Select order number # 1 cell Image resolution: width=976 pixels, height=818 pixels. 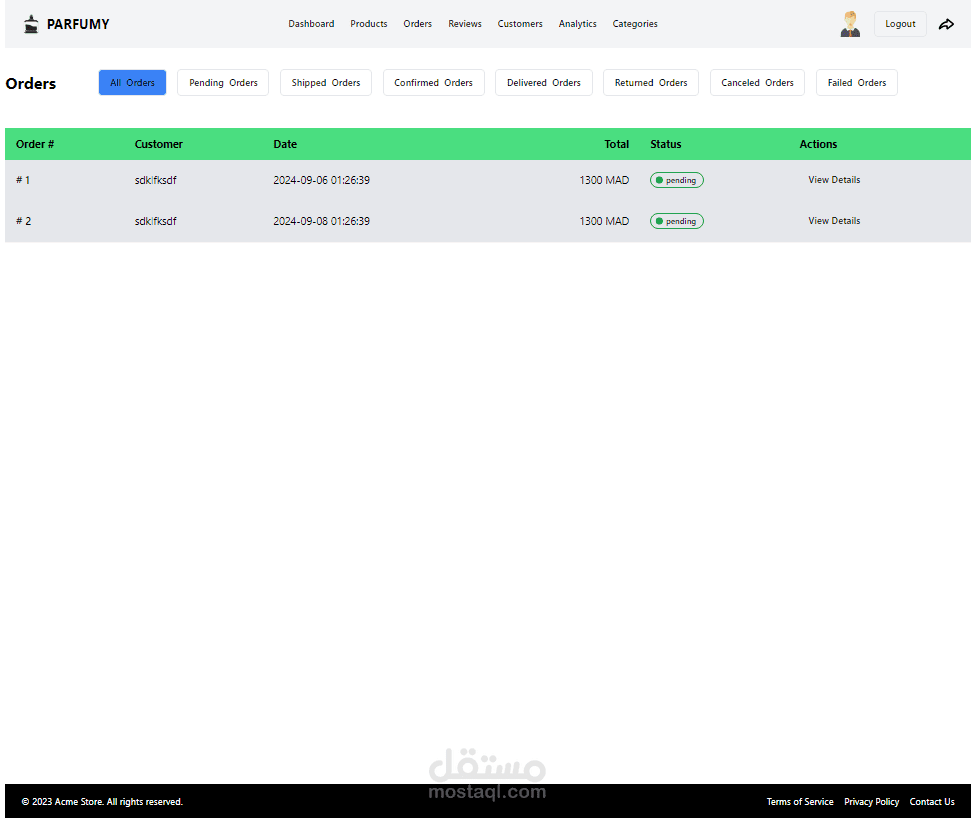click(23, 180)
